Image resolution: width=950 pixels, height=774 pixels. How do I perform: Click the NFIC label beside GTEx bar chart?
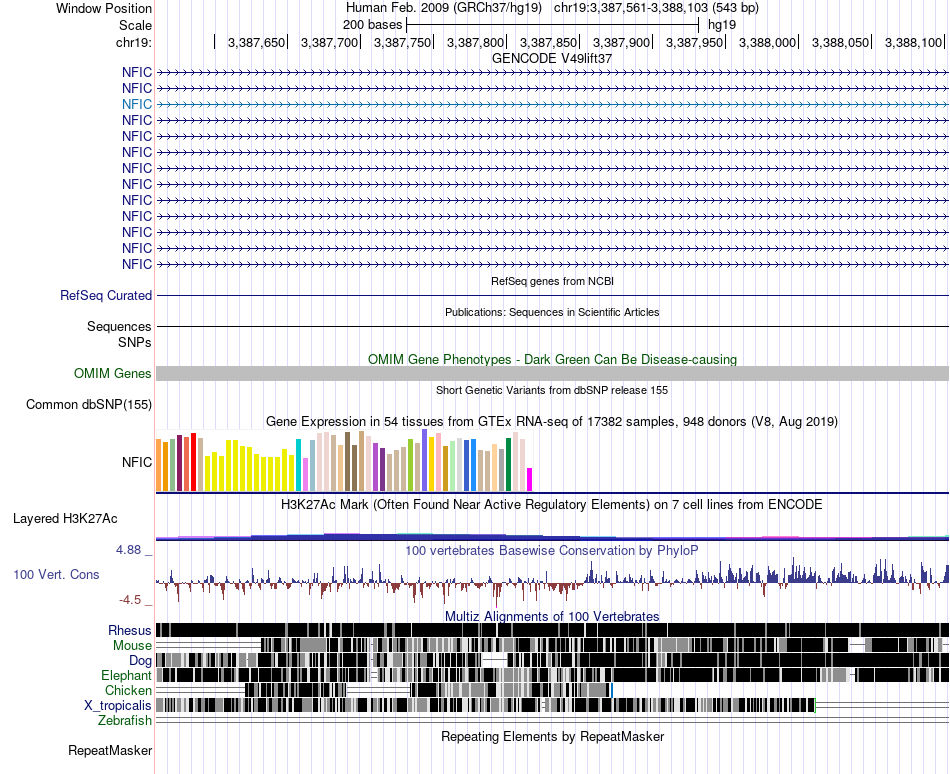coord(136,462)
